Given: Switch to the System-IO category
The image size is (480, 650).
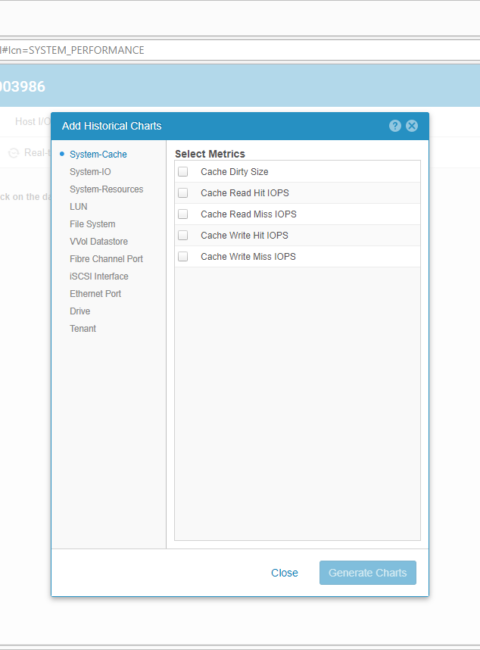Looking at the screenshot, I should pyautogui.click(x=90, y=172).
